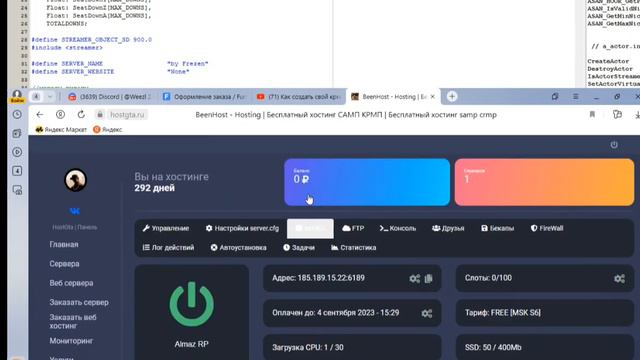Open payment date settings gear icon

click(427, 313)
